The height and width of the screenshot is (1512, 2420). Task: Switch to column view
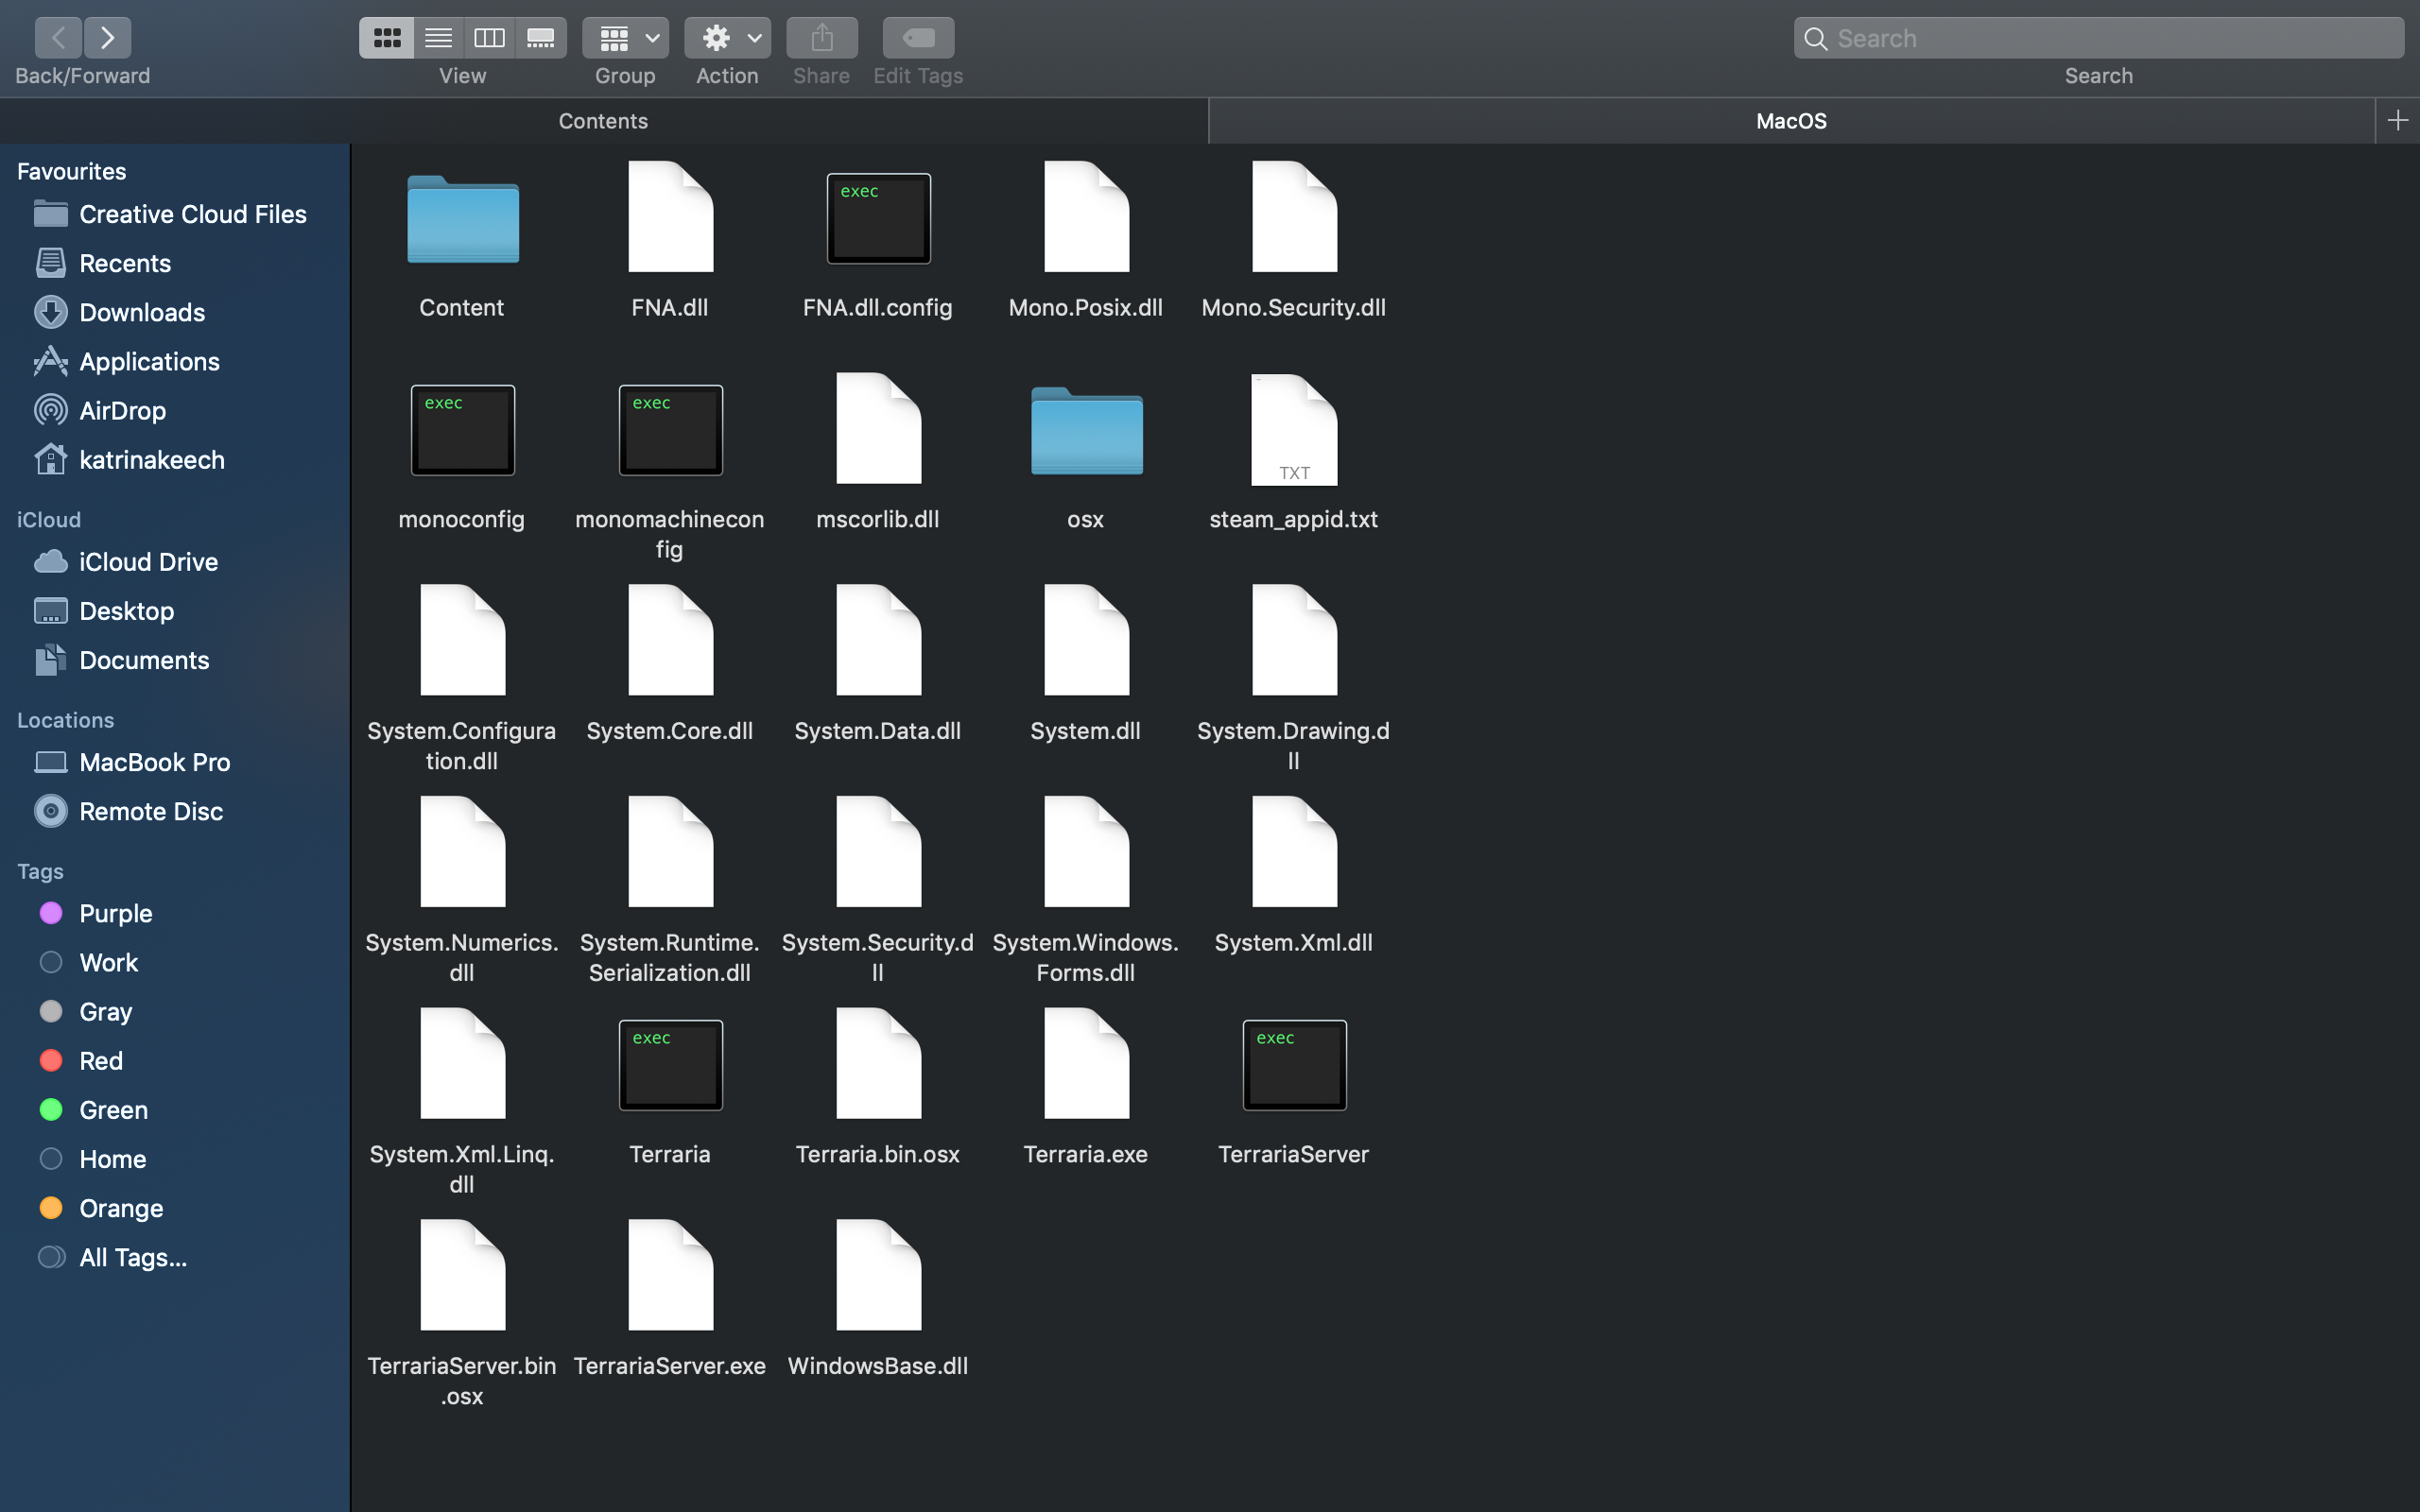489,38
